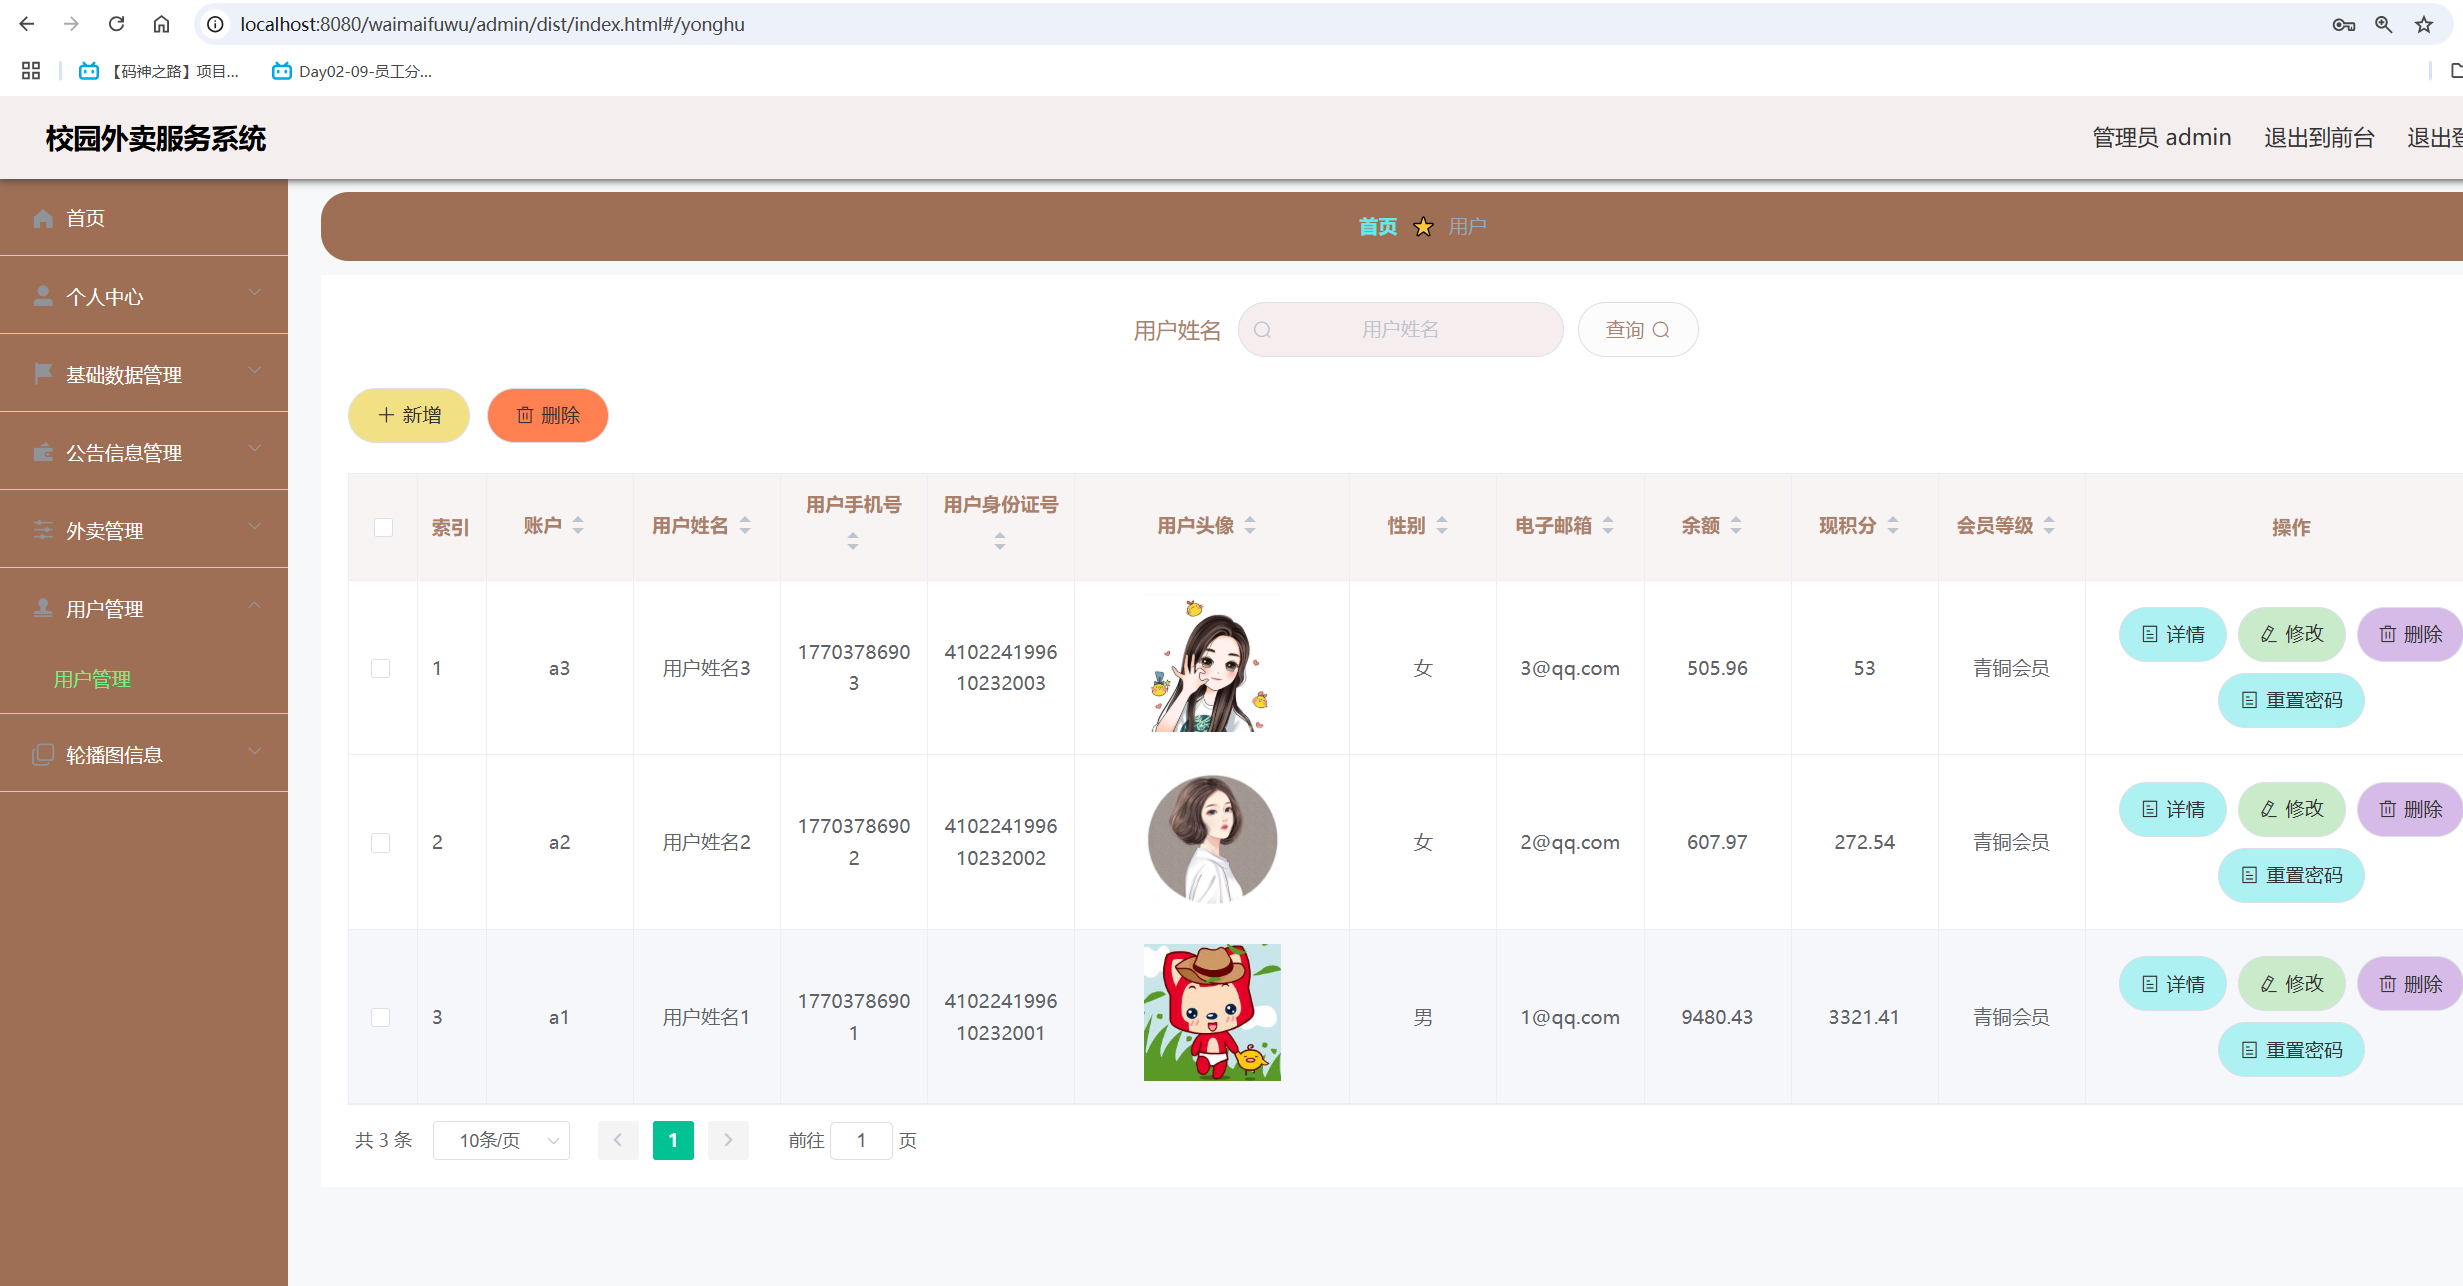Click the yellow 新增 button
This screenshot has height=1286, width=2463.
tap(409, 415)
